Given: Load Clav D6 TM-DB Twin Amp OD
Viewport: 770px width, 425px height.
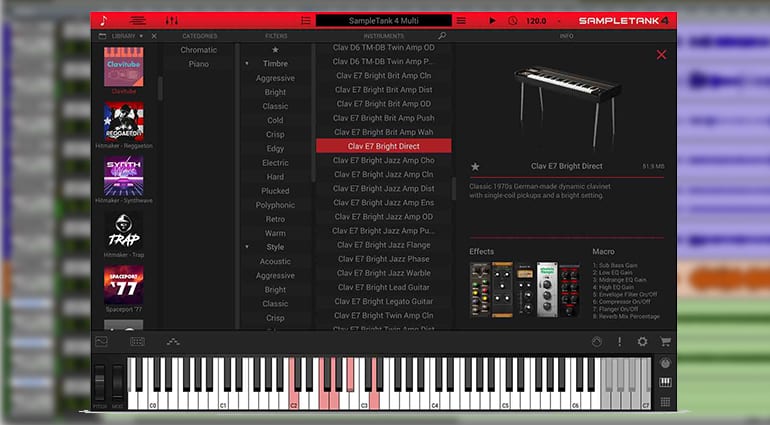Looking at the screenshot, I should tap(384, 47).
